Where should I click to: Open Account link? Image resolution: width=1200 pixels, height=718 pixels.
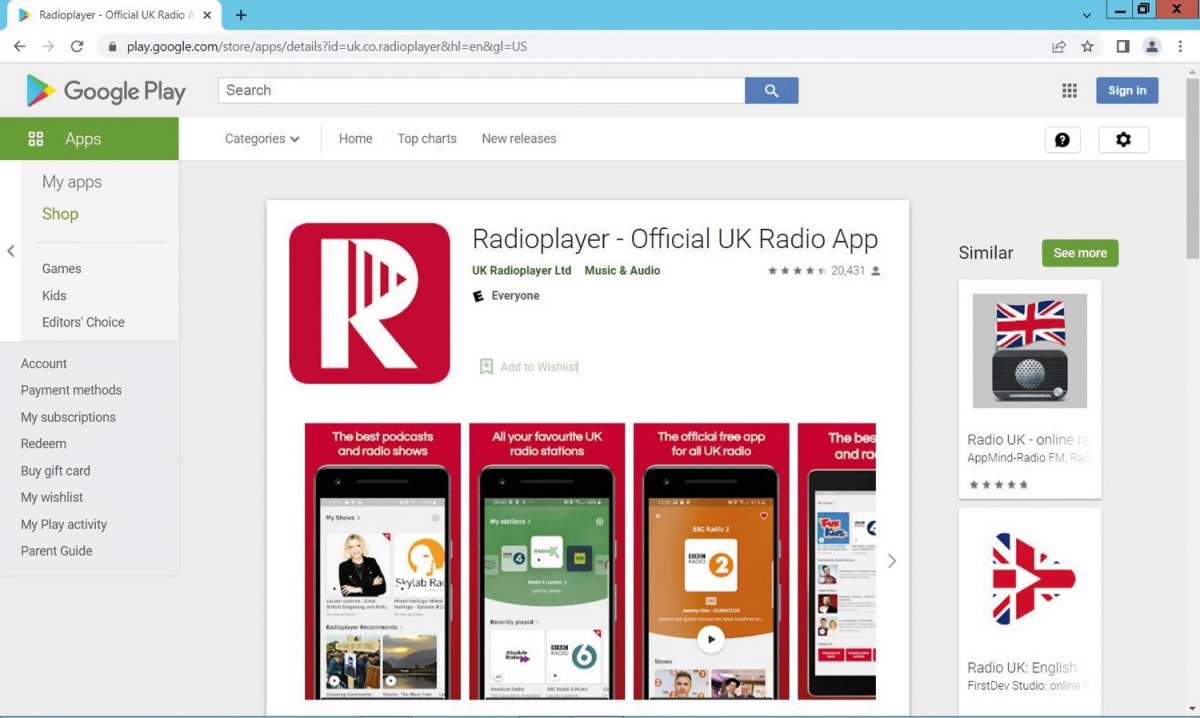[44, 364]
